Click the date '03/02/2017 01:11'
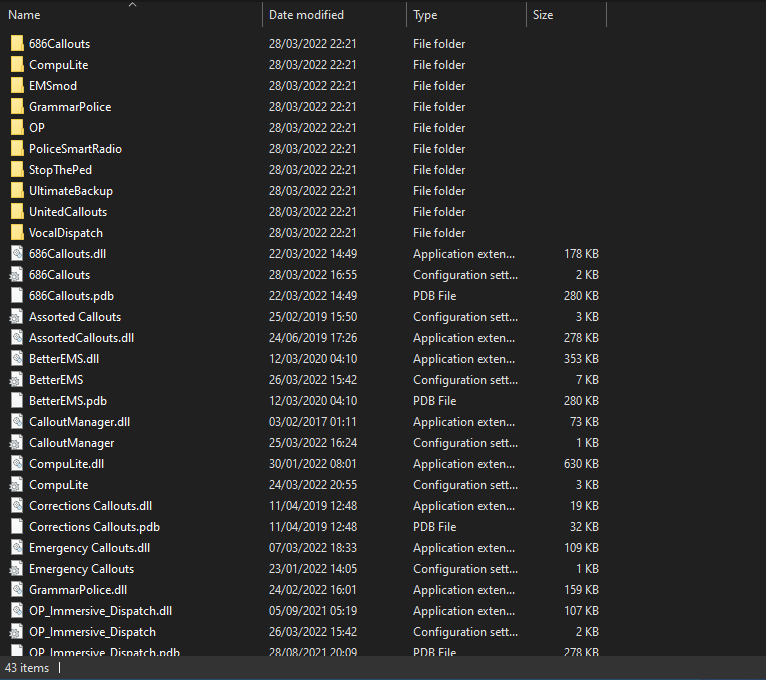 (313, 422)
